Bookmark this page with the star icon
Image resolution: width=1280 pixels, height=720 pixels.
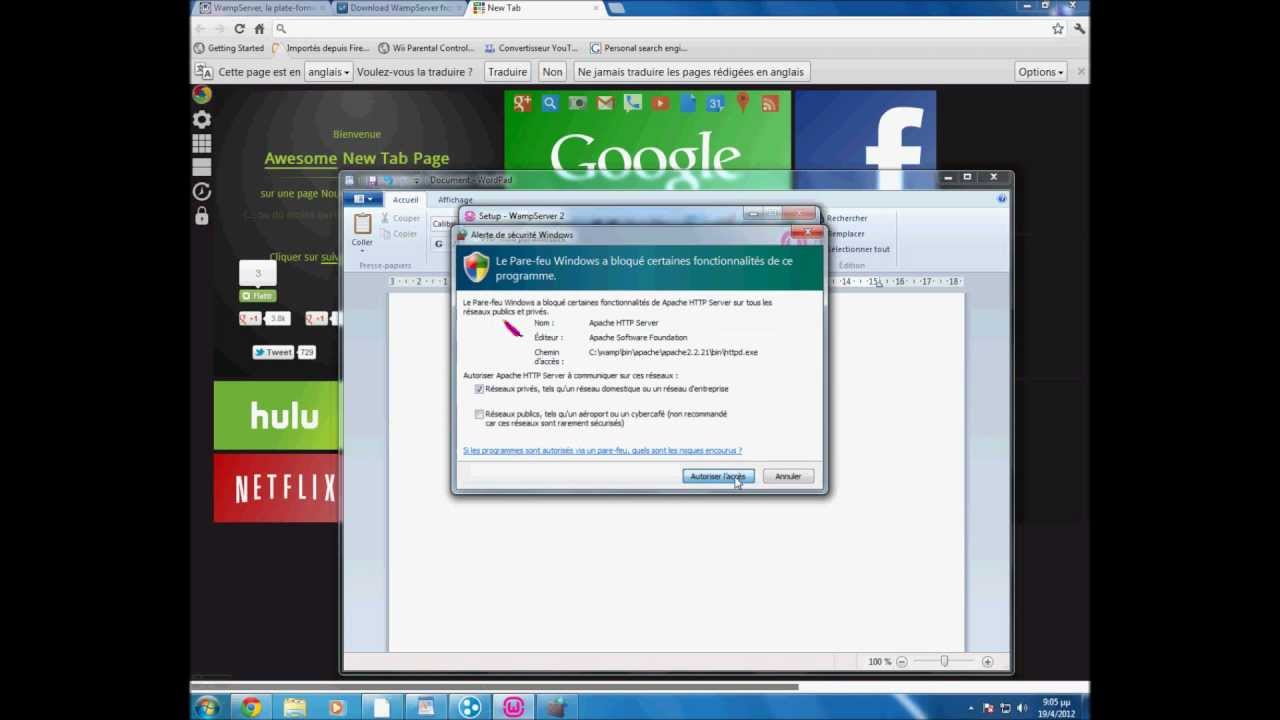(1058, 29)
